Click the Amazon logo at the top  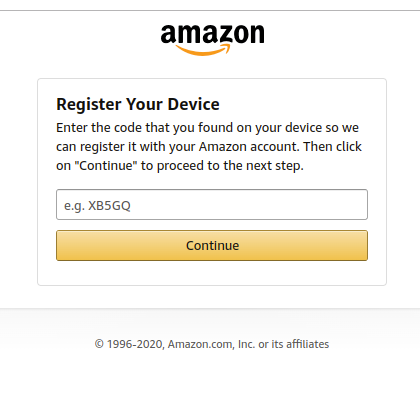(x=212, y=39)
